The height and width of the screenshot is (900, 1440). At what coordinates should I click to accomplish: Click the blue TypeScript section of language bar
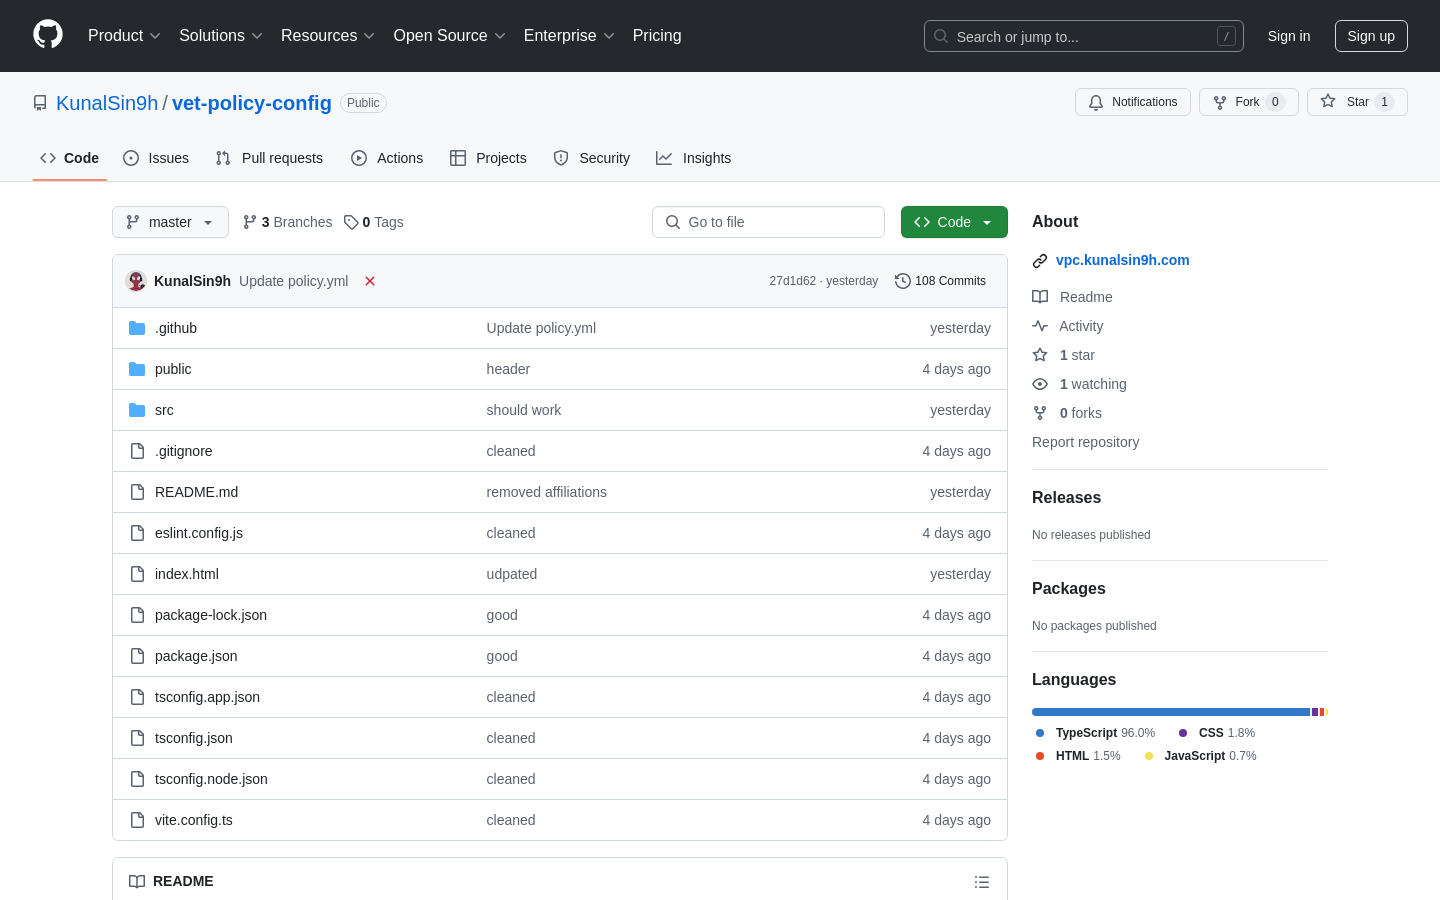(1170, 712)
